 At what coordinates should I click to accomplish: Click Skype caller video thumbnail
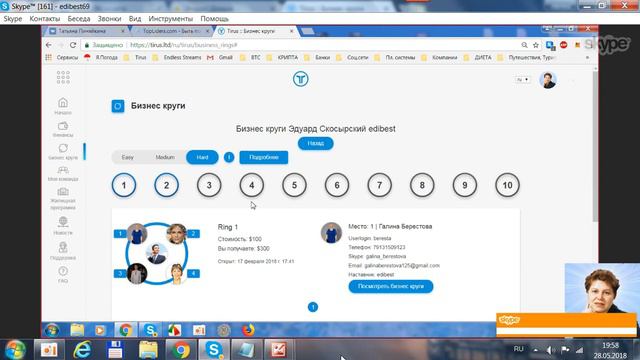(602, 288)
